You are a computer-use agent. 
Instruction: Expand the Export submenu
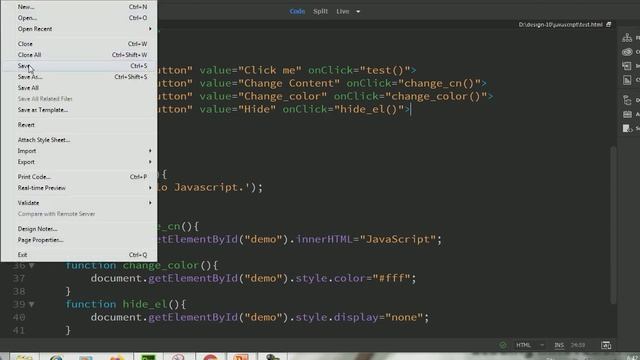(79, 162)
